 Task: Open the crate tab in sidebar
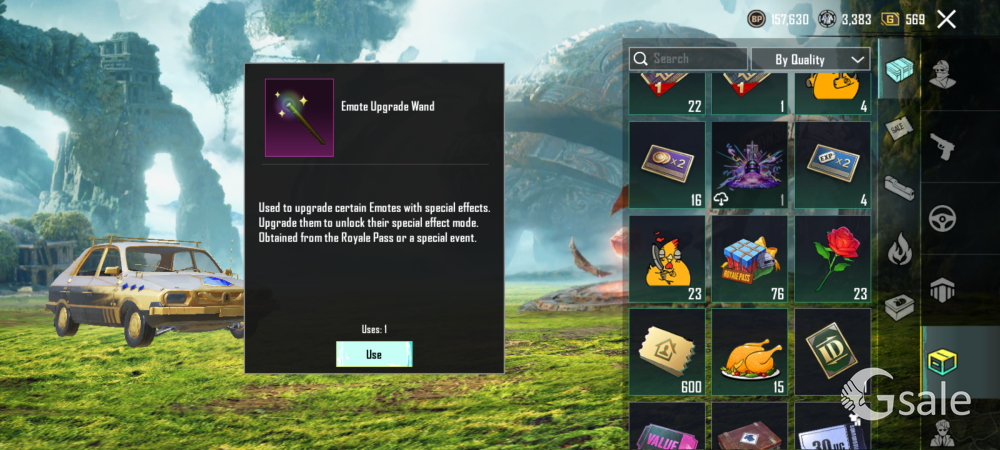point(899,69)
